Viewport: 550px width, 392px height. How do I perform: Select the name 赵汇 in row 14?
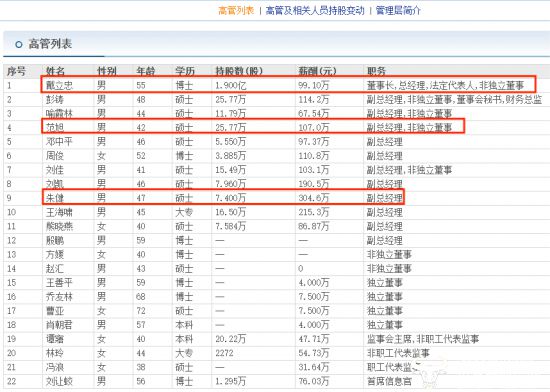tap(55, 269)
